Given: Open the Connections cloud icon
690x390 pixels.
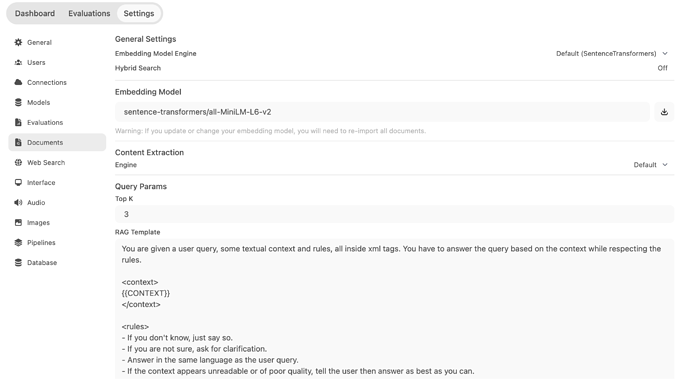Looking at the screenshot, I should pos(18,82).
